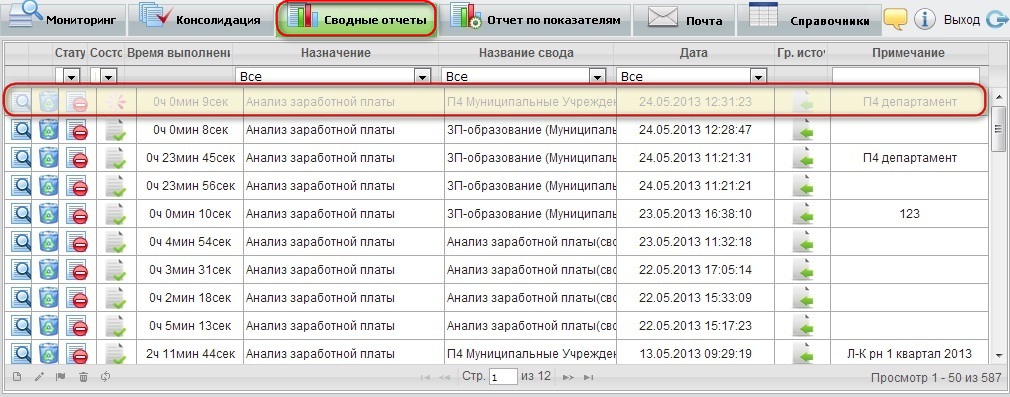Click pencil edit icon in bottom toolbar

(39, 377)
